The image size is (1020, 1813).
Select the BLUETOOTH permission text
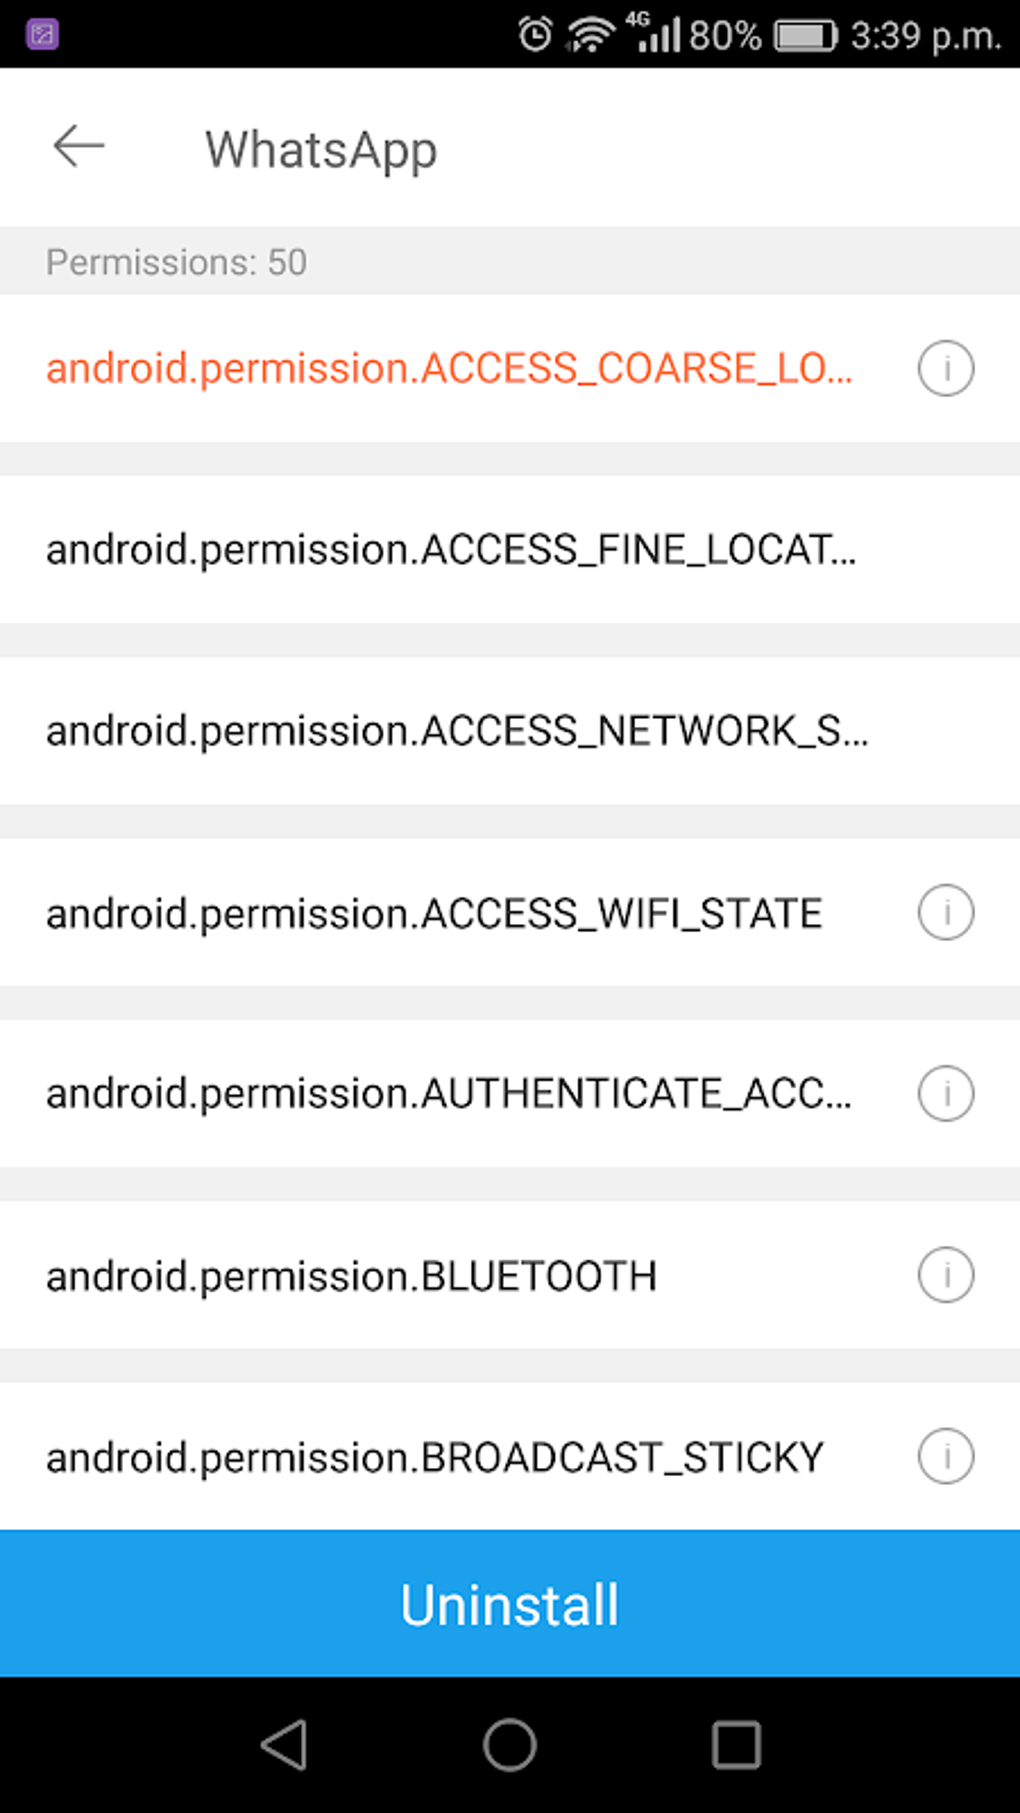351,1276
